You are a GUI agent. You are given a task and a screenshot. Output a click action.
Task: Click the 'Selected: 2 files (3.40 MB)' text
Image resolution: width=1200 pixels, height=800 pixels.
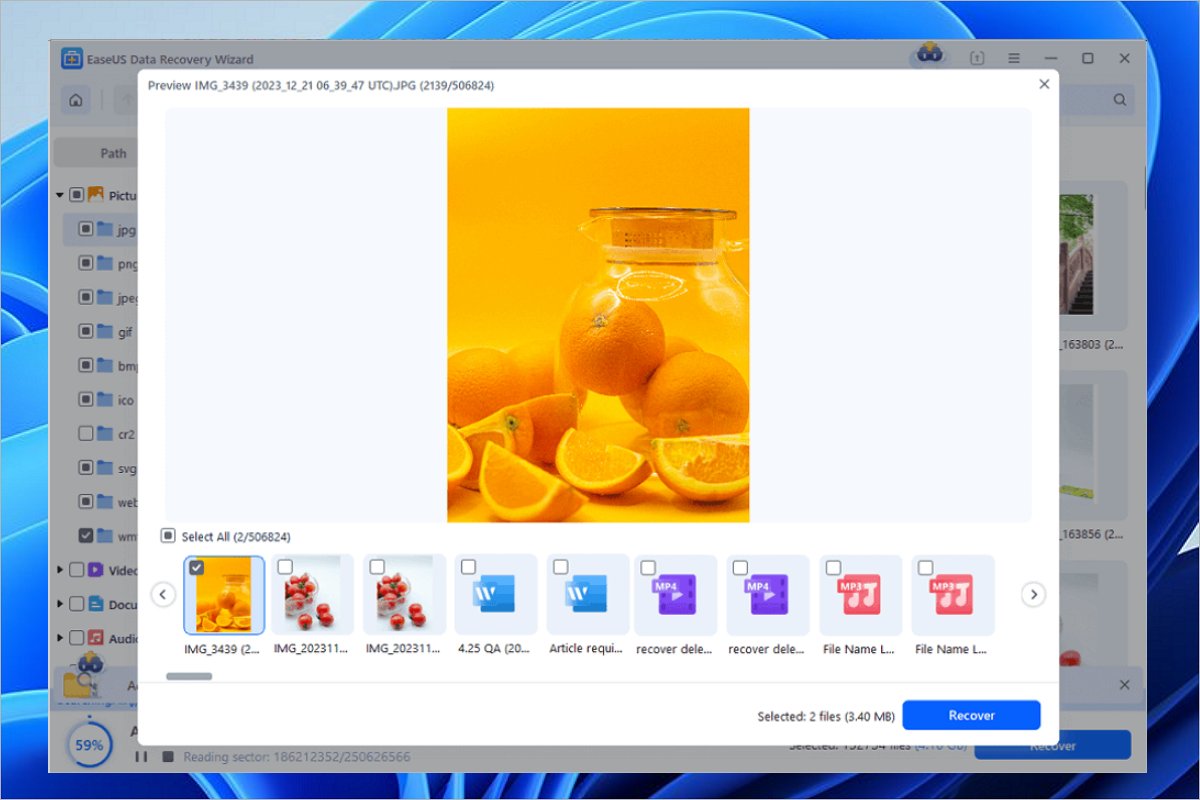(825, 716)
